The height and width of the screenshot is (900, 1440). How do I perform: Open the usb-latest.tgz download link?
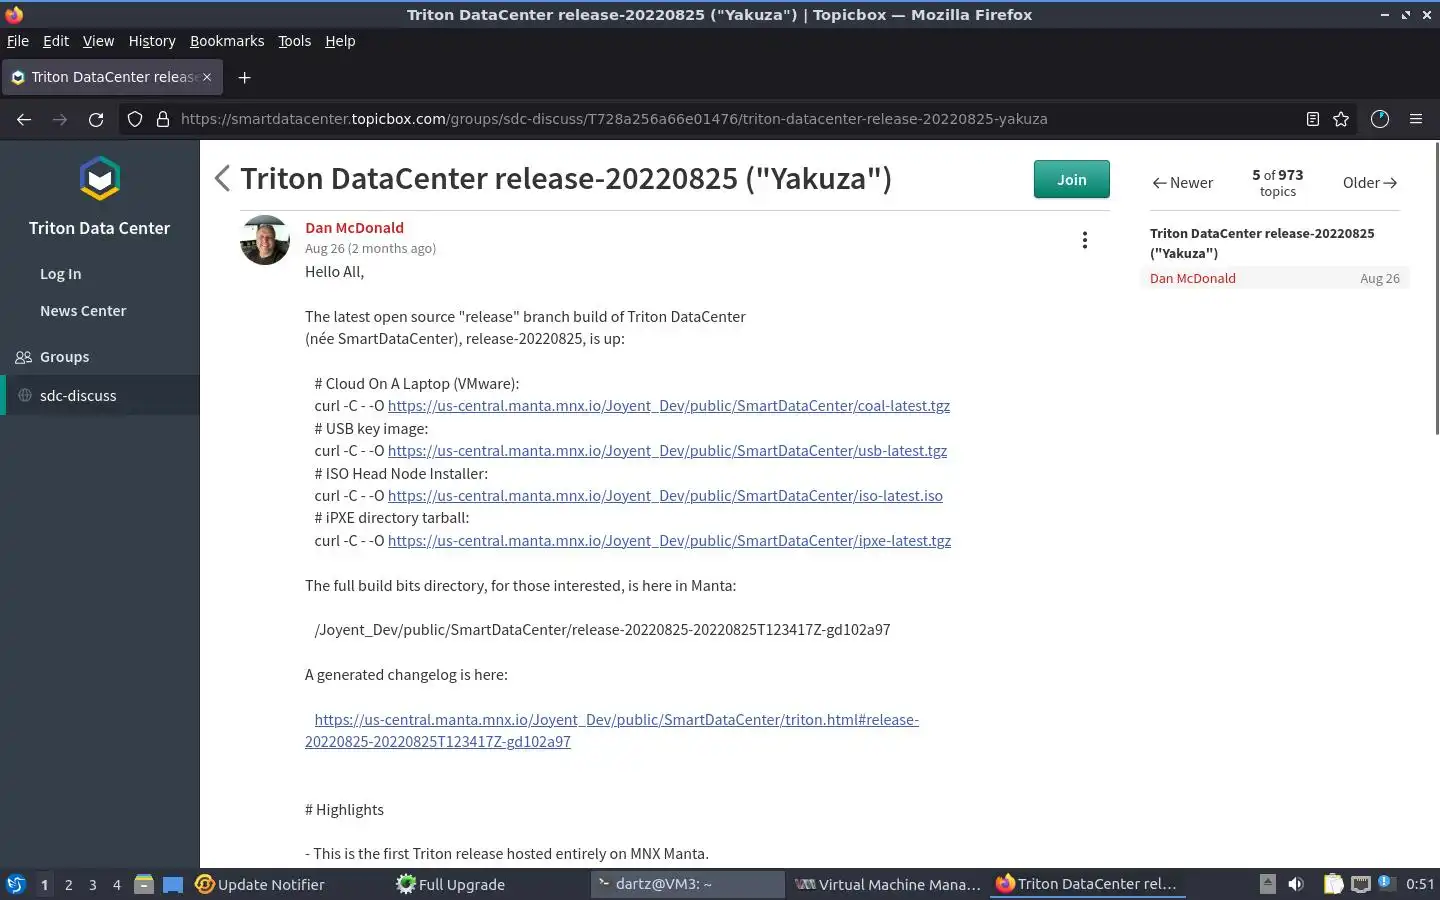pyautogui.click(x=667, y=451)
